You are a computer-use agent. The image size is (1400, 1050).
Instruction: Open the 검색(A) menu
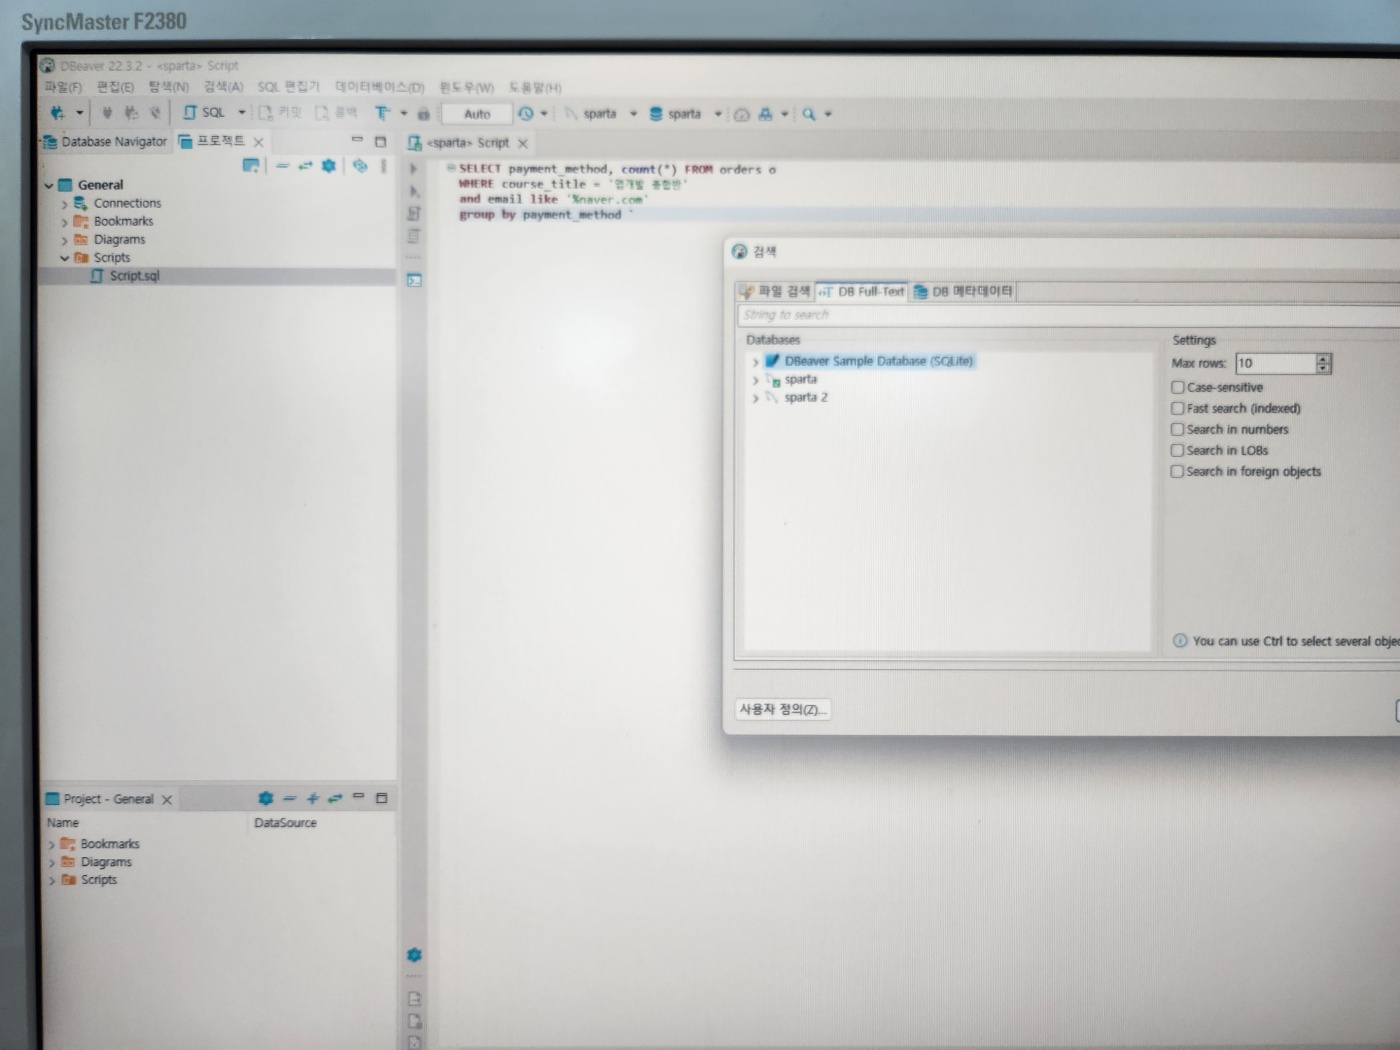tap(223, 87)
